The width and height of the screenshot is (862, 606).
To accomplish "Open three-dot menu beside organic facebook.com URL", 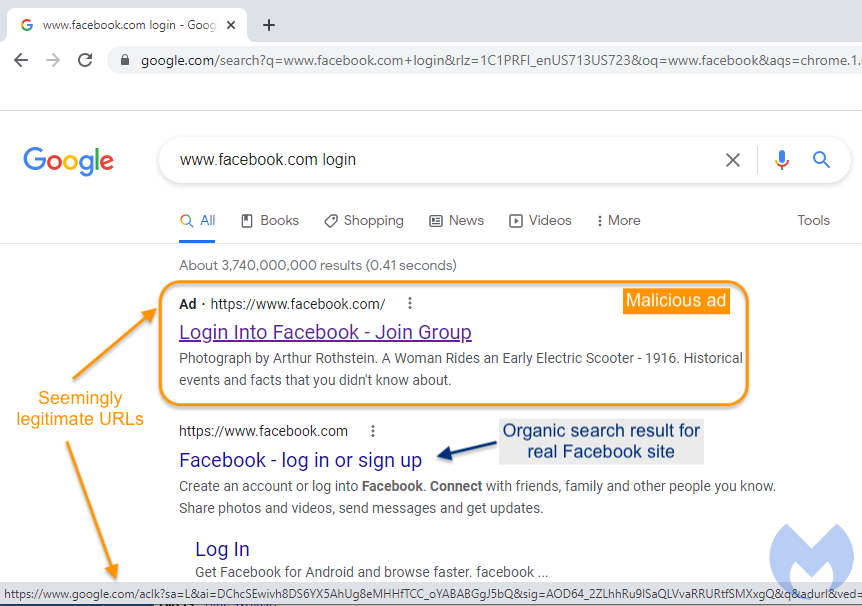I will [x=373, y=431].
